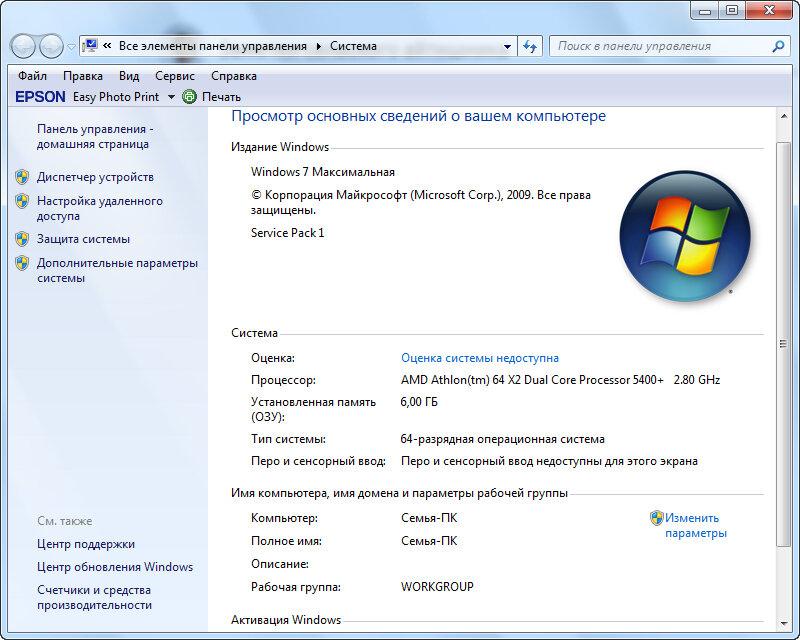The width and height of the screenshot is (800, 640).
Task: Click '64-разрядная операционная система' text
Action: [503, 439]
